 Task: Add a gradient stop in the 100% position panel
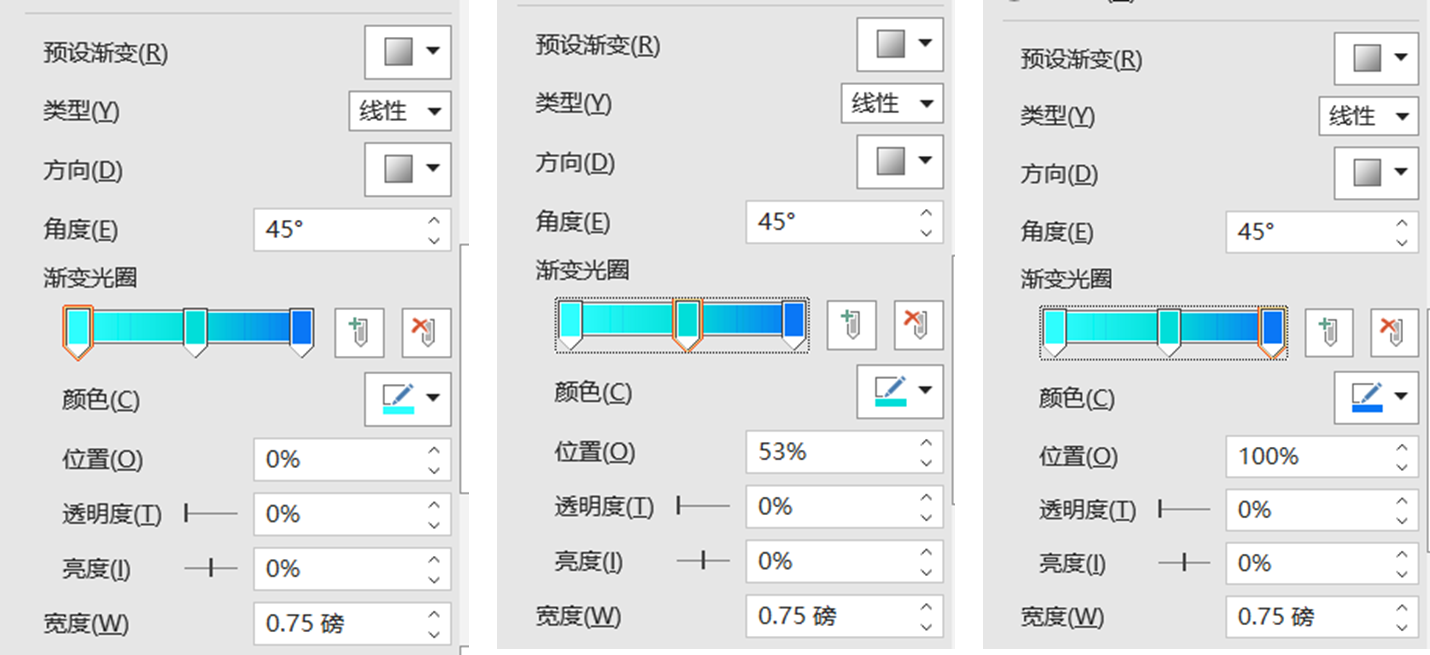click(x=1329, y=331)
